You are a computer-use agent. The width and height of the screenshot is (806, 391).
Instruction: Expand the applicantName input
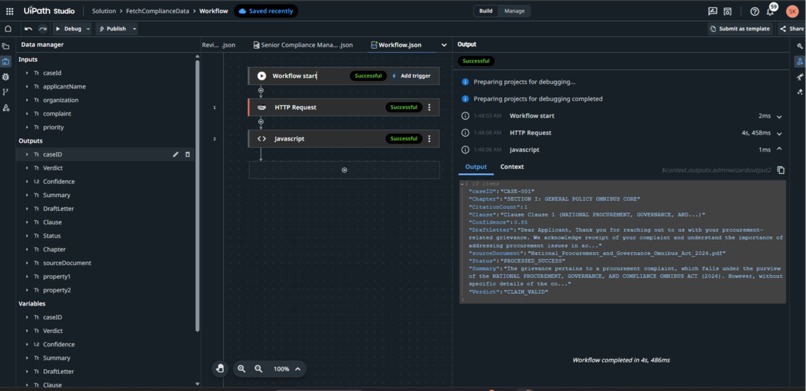27,87
